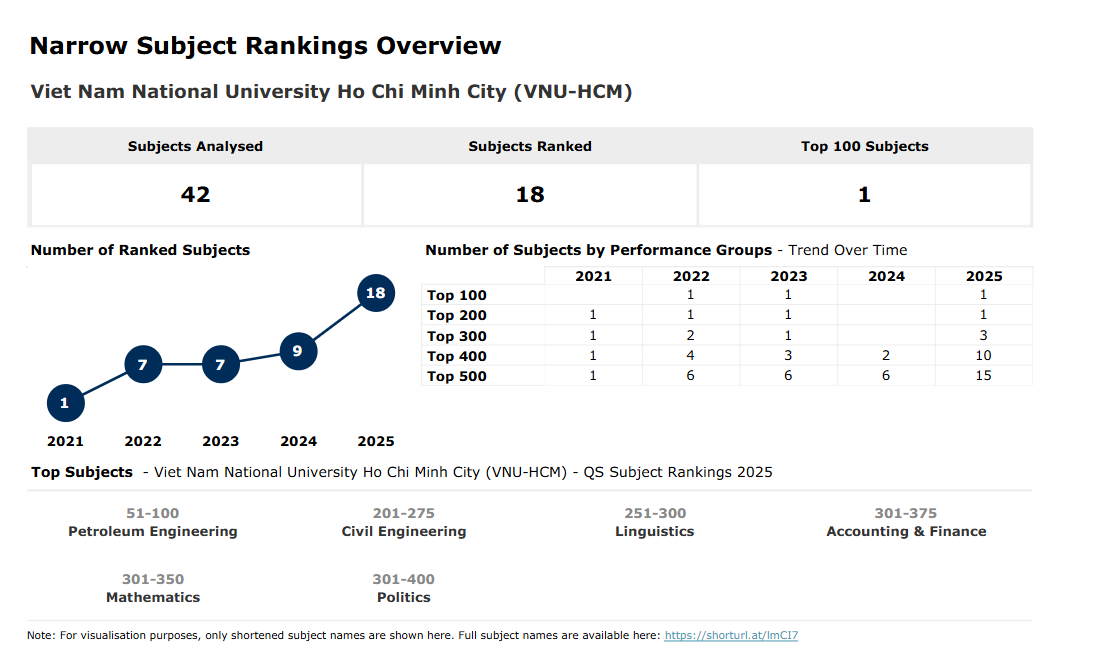Click the 2023 data point showing 7

[220, 364]
